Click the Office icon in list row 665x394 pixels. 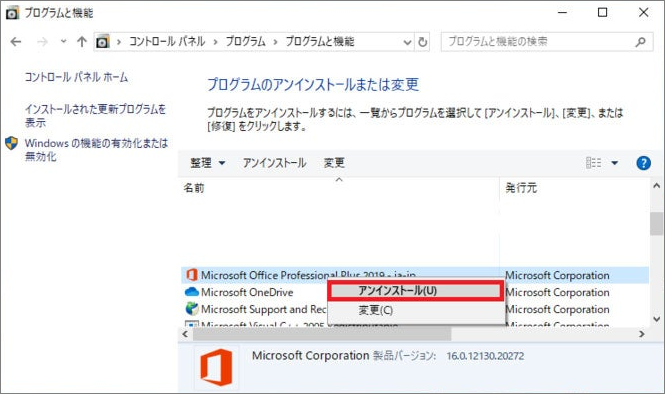(192, 275)
